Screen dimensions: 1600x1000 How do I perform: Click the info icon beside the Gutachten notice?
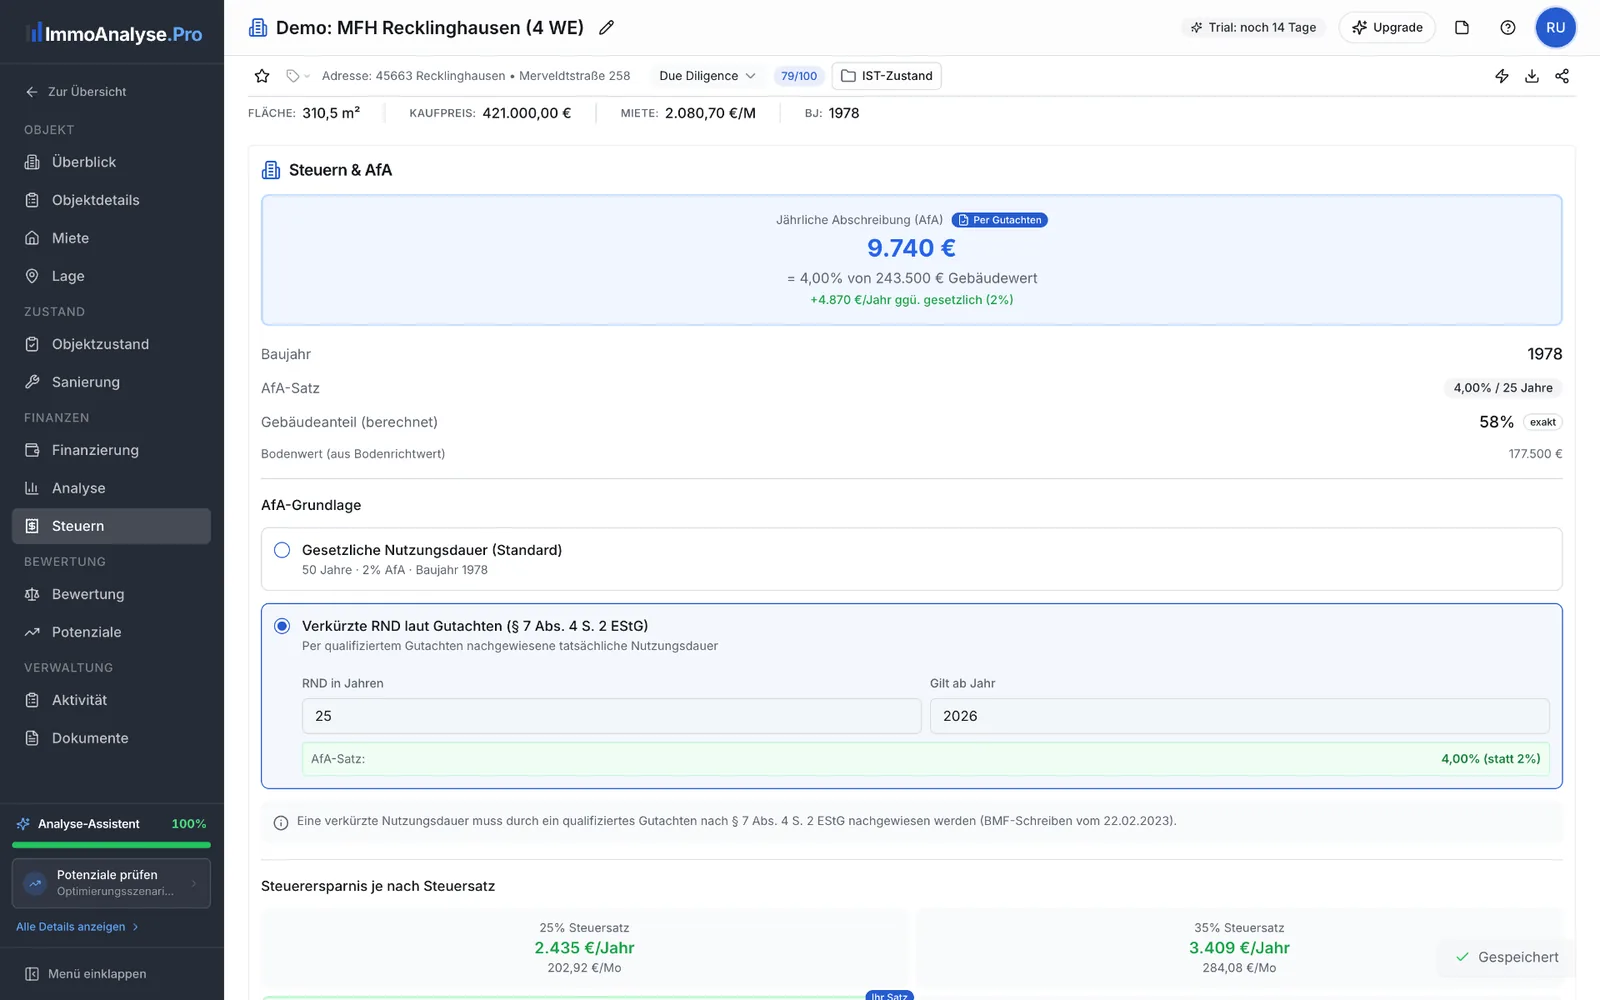click(281, 823)
